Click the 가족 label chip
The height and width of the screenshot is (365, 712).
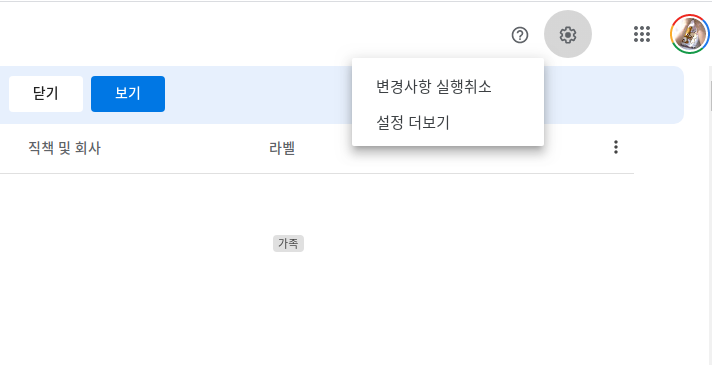(x=288, y=244)
